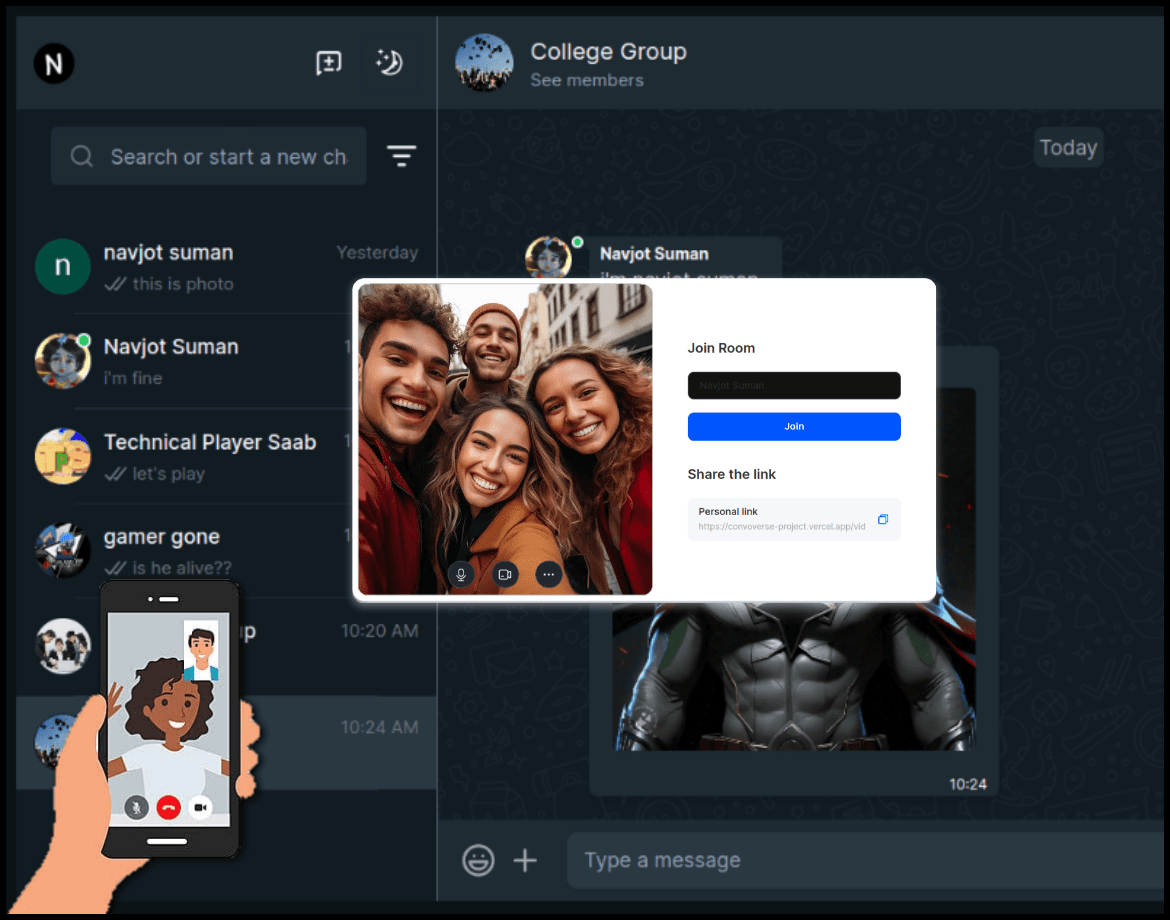Image resolution: width=1170 pixels, height=920 pixels.
Task: Click the new chat icon
Action: click(x=328, y=63)
